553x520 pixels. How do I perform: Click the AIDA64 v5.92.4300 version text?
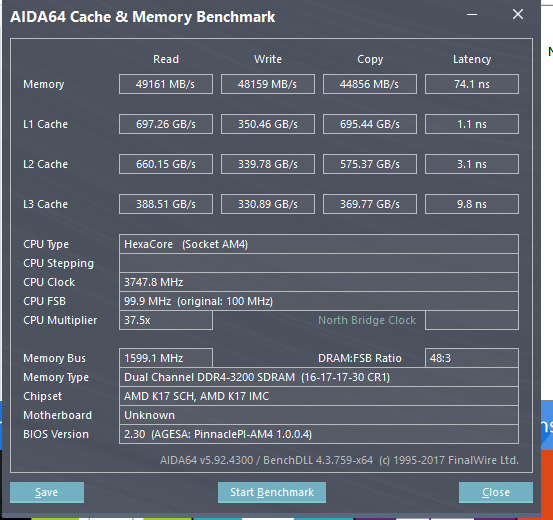[x=339, y=460]
